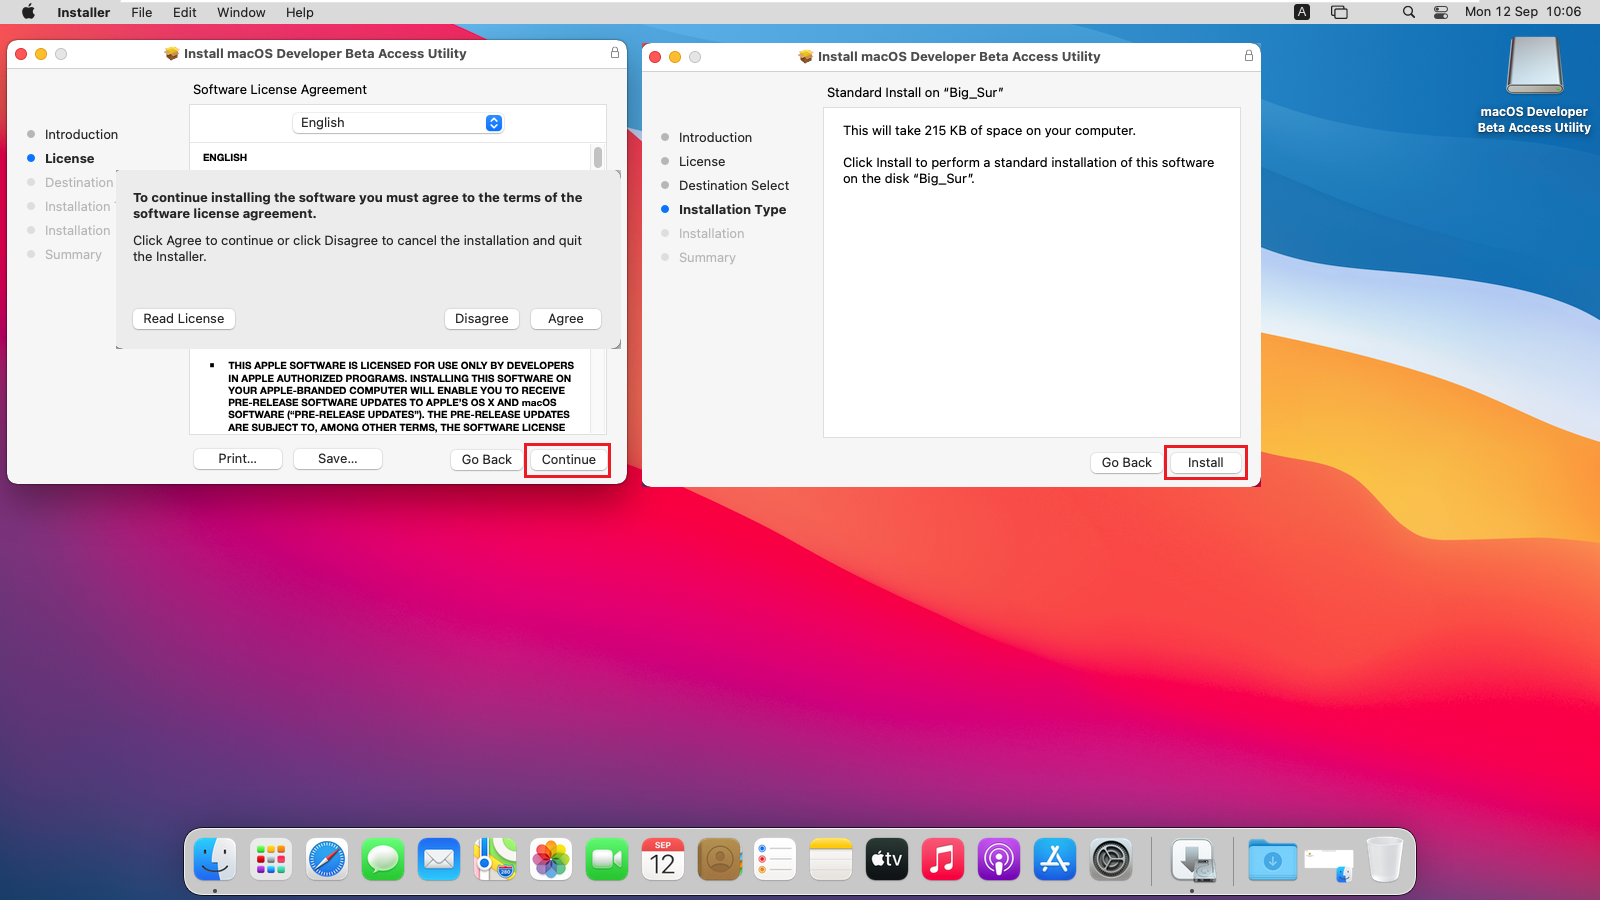Click Agree to accept the license
Screen dimensions: 1600x900
pos(566,318)
